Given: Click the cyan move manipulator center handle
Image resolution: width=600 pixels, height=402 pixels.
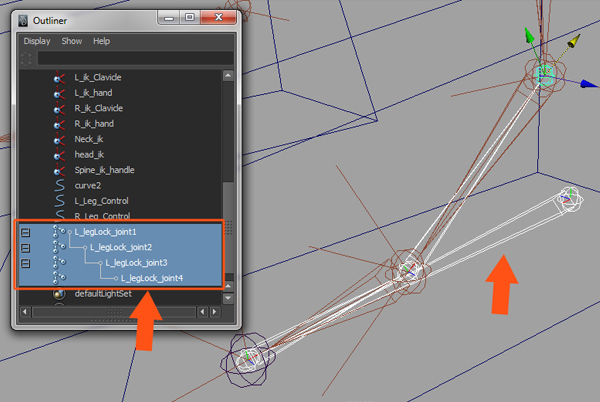Looking at the screenshot, I should (x=544, y=74).
